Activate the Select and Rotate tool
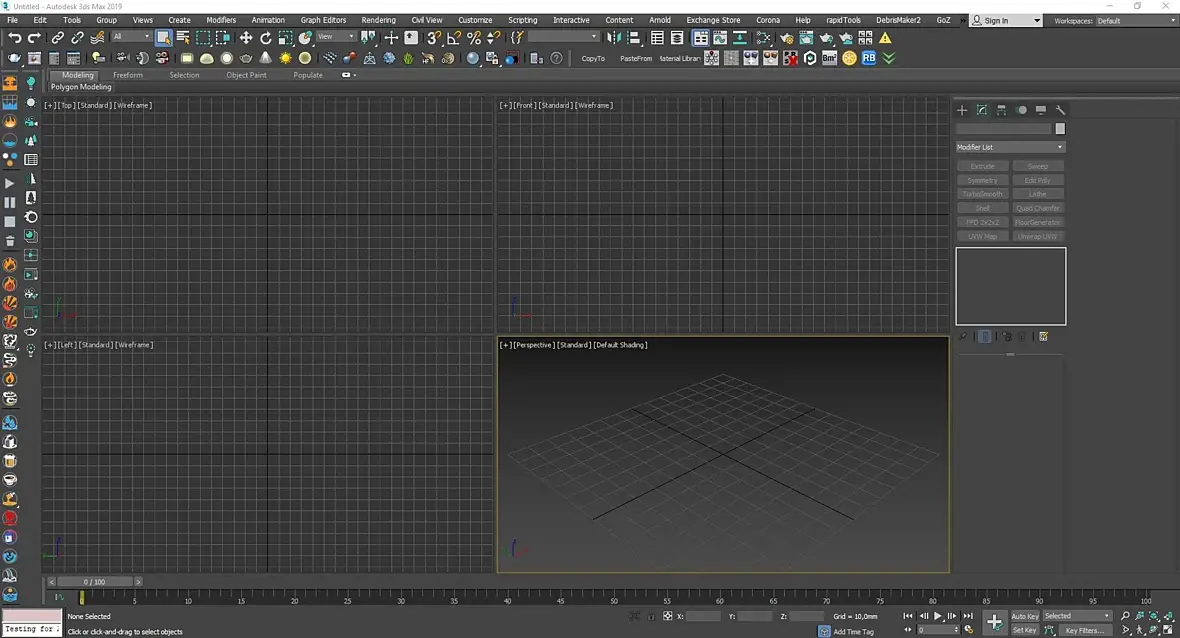1180x638 pixels. 266,38
